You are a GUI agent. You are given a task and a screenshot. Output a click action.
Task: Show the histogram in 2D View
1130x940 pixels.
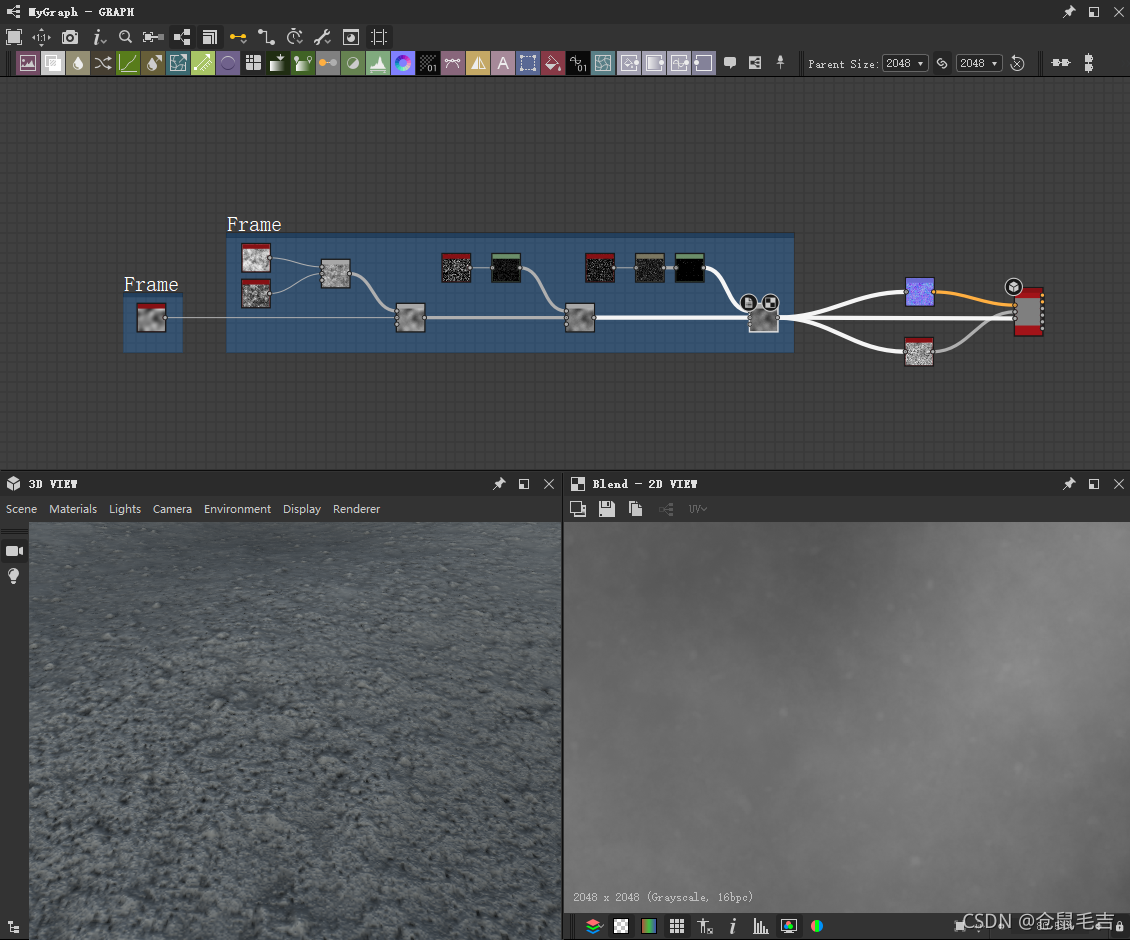pyautogui.click(x=760, y=926)
